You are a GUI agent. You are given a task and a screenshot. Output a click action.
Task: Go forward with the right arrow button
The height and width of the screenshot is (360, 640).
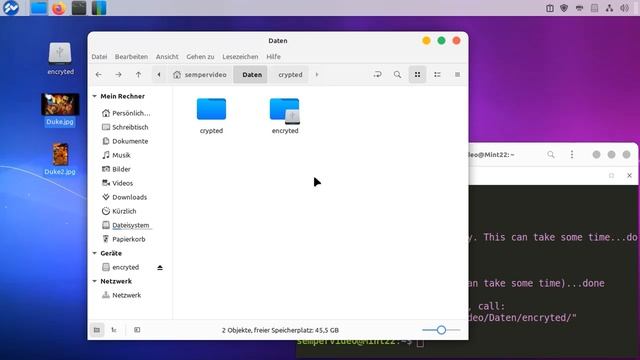pos(118,75)
